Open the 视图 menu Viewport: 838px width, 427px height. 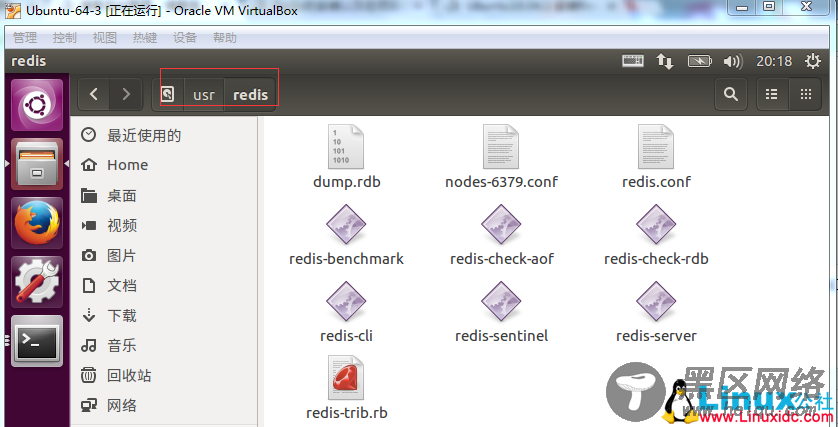[104, 37]
